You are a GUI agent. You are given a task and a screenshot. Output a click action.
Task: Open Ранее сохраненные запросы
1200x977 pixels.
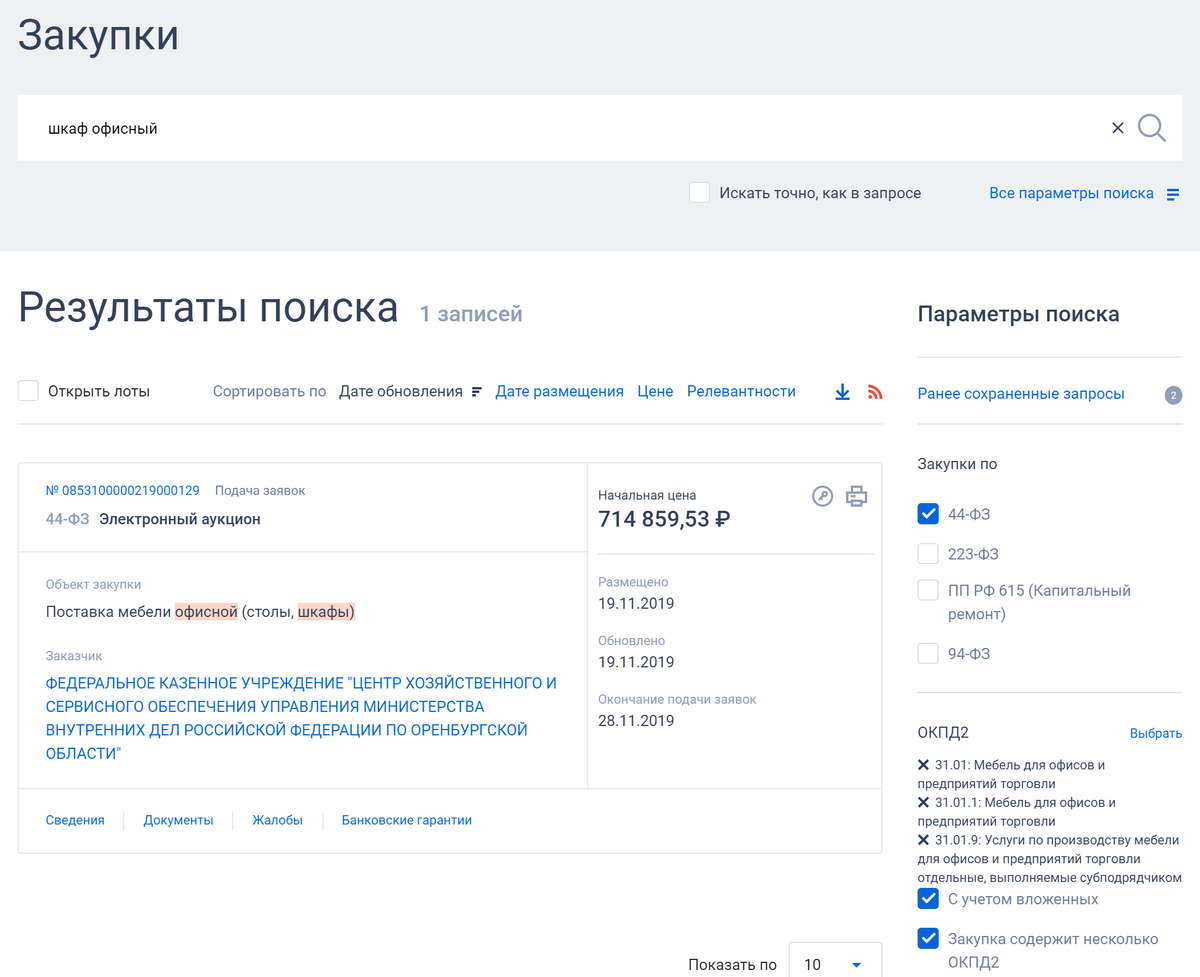coord(1020,393)
